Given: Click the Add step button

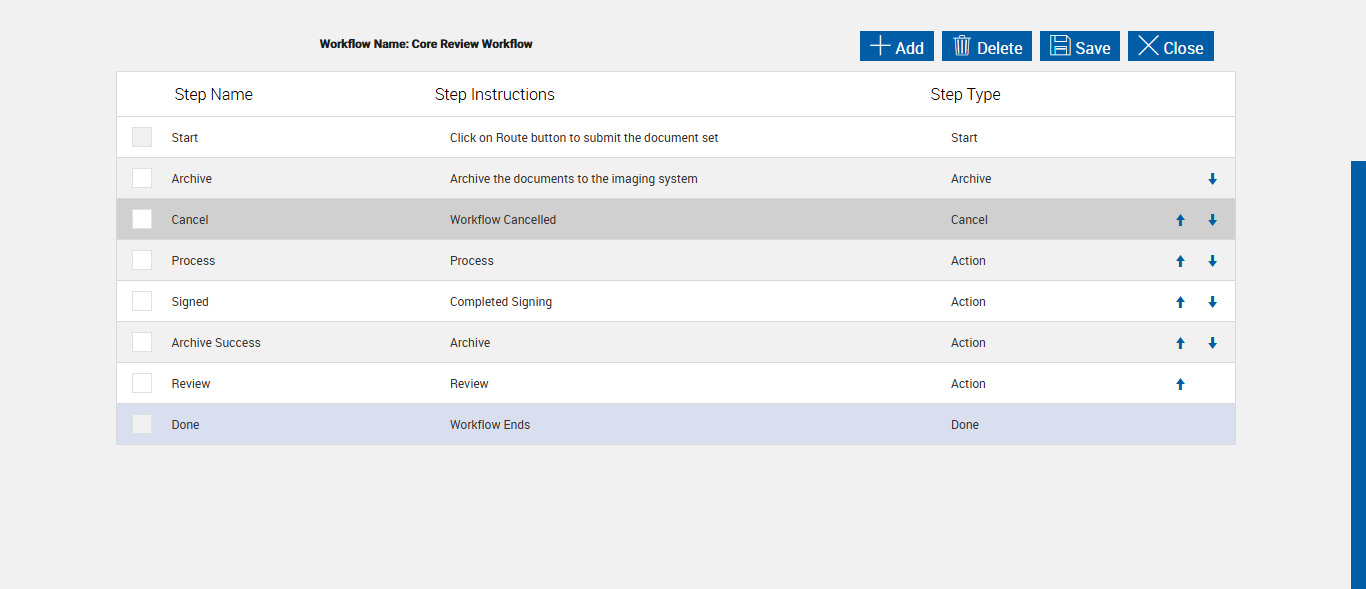Looking at the screenshot, I should (x=897, y=47).
